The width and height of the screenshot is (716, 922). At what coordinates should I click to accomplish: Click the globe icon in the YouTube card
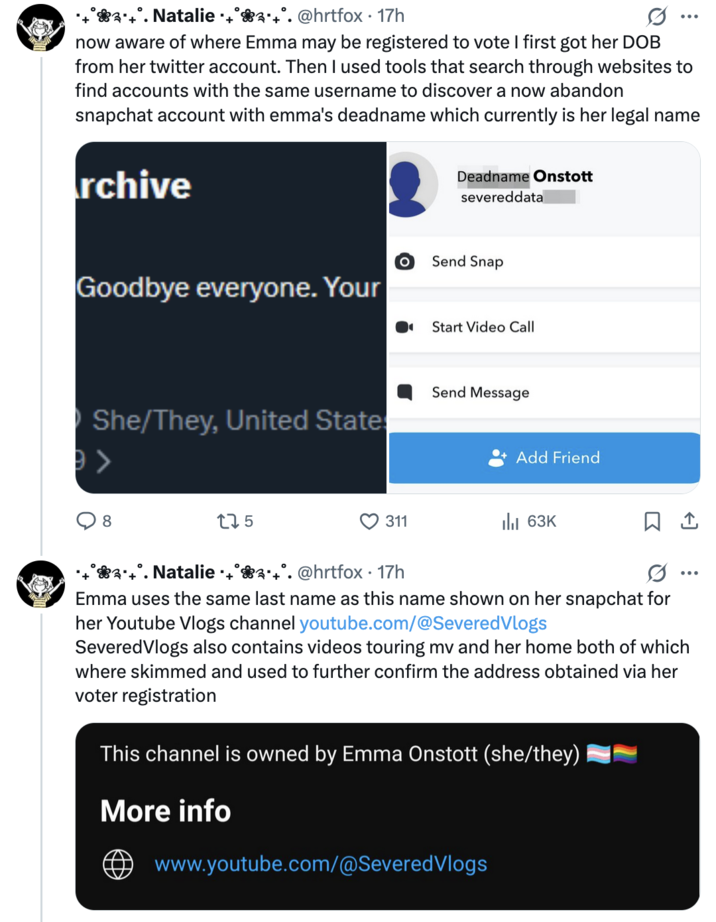[x=118, y=864]
